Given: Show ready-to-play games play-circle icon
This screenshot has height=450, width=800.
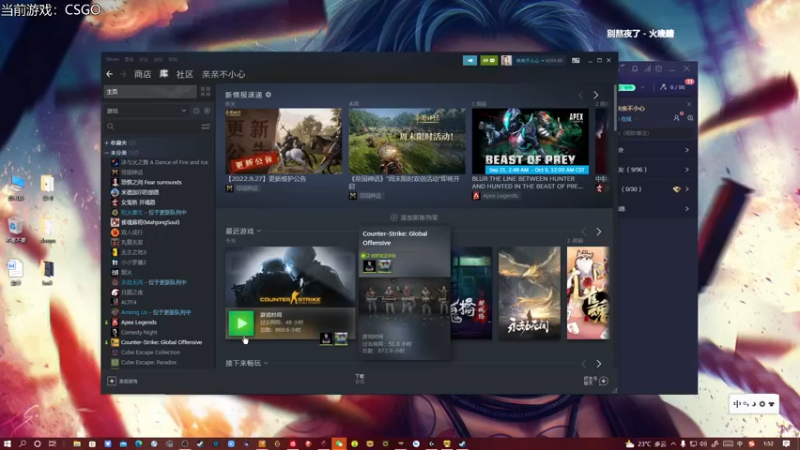Looking at the screenshot, I should pyautogui.click(x=207, y=111).
